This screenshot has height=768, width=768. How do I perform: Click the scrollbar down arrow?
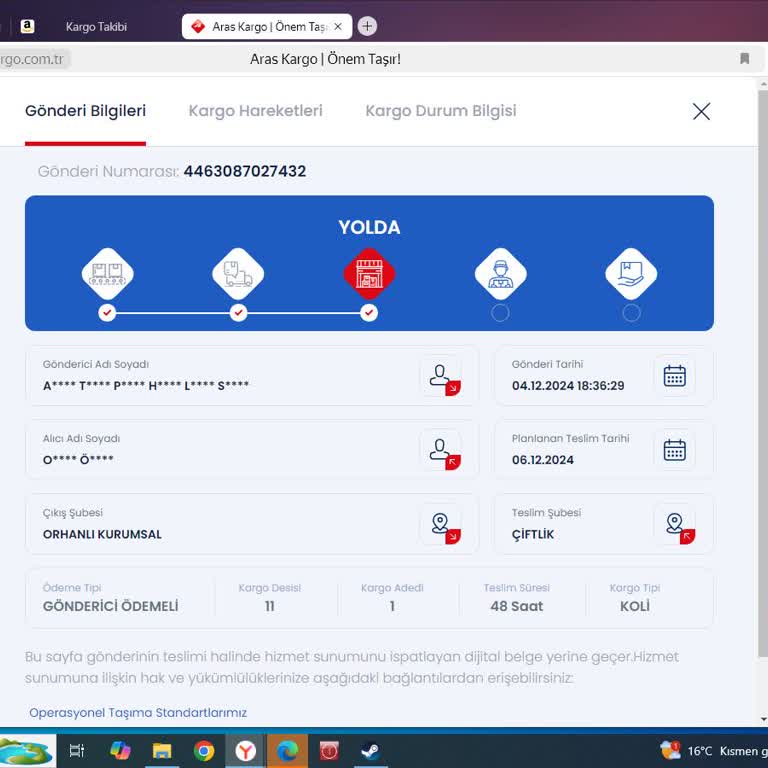(x=764, y=720)
